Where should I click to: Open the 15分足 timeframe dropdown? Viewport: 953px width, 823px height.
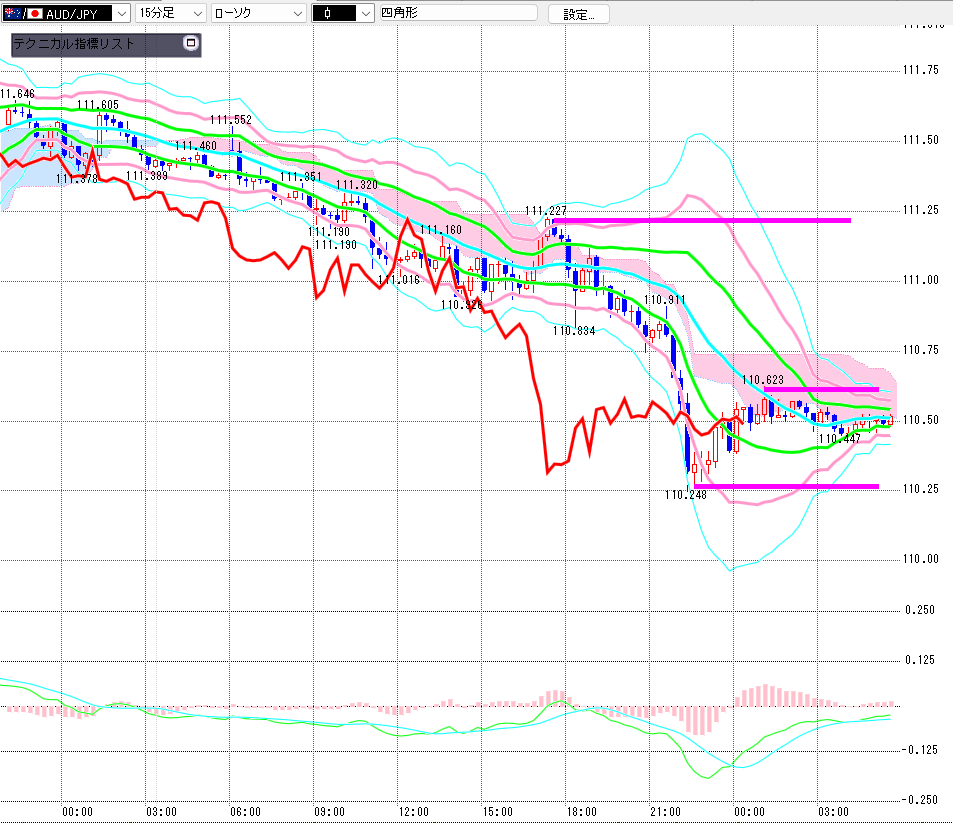tap(171, 13)
